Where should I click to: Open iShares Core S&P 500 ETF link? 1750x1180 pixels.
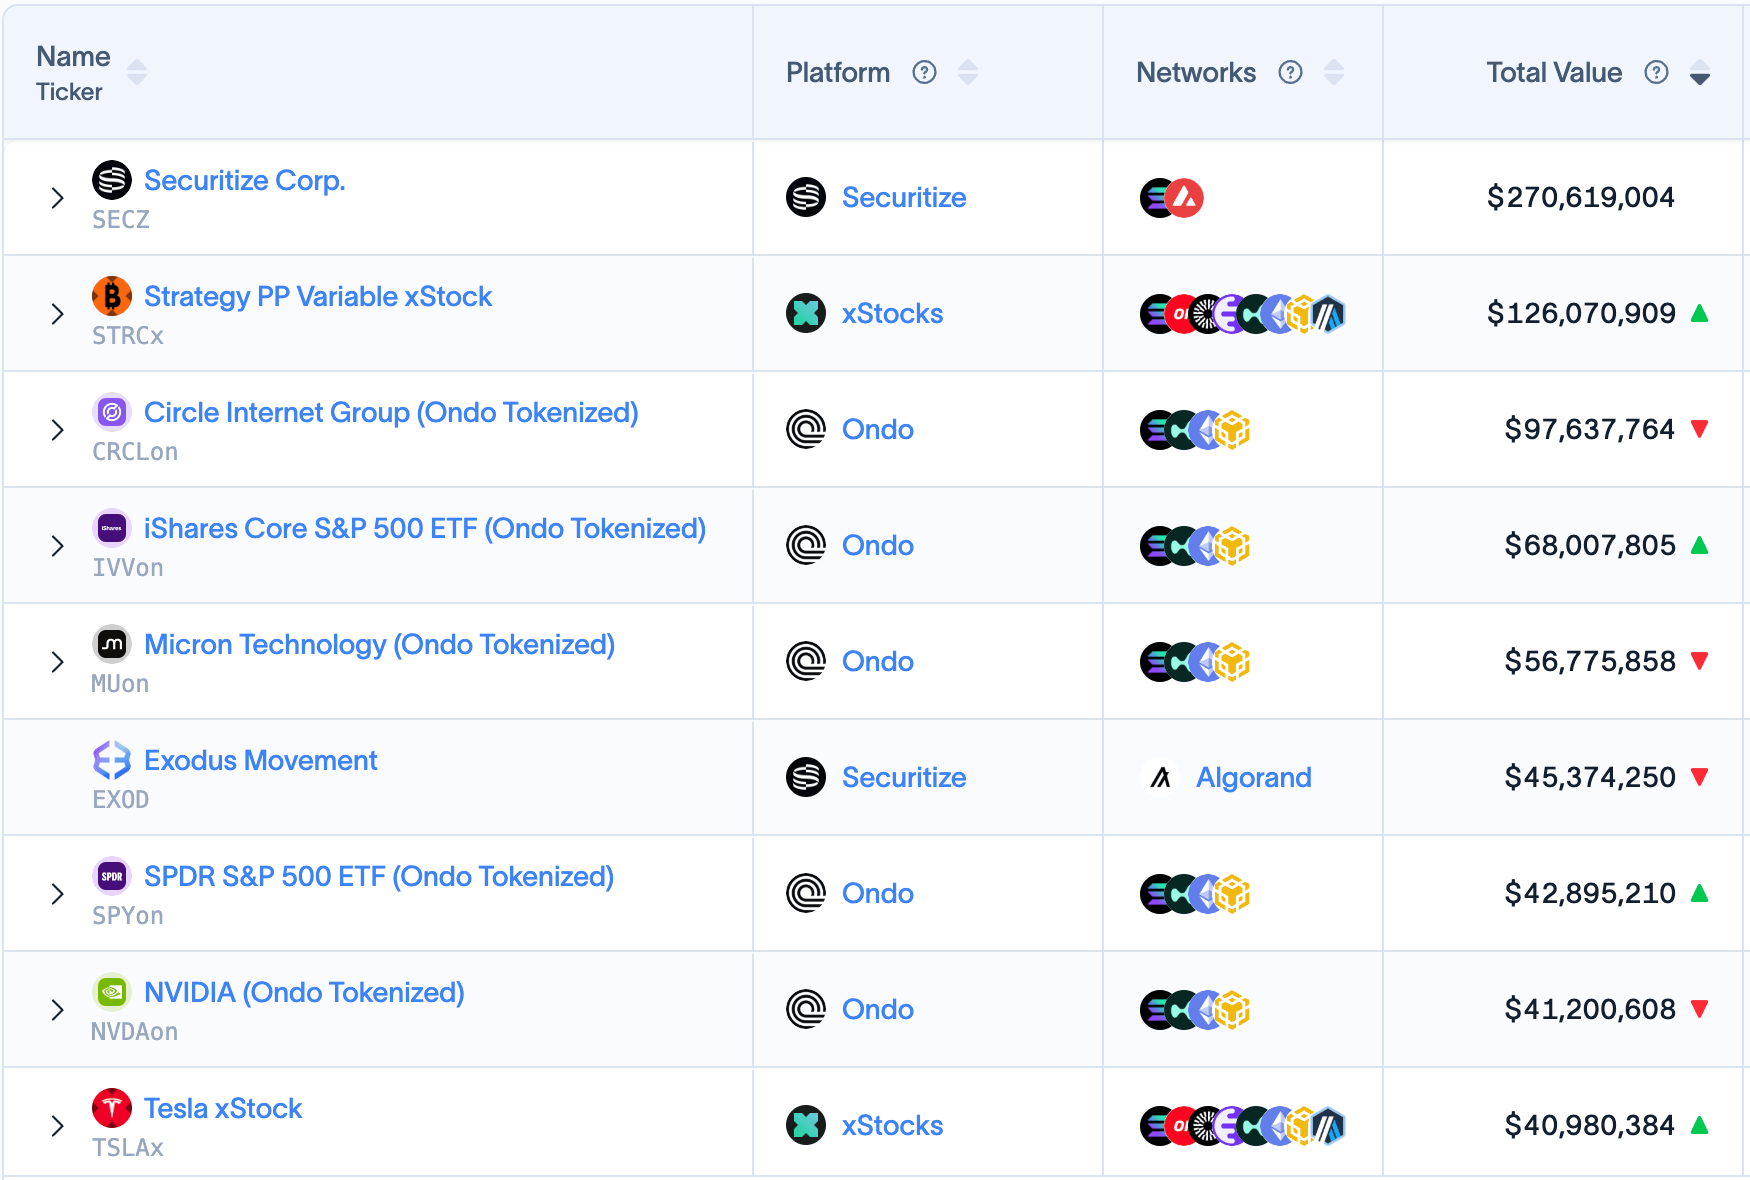tap(425, 528)
